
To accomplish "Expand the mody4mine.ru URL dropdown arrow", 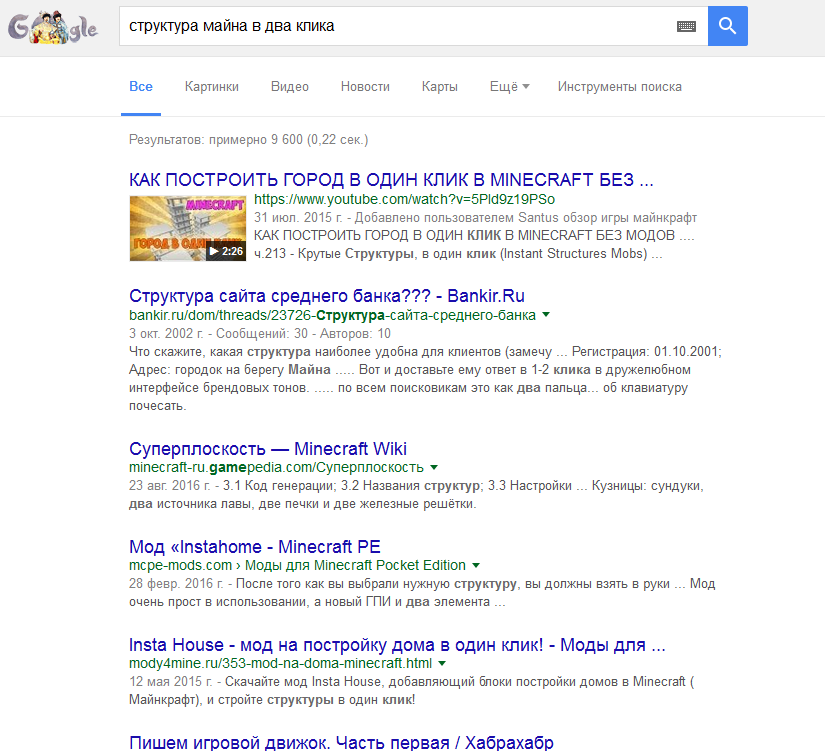I will pos(442,663).
